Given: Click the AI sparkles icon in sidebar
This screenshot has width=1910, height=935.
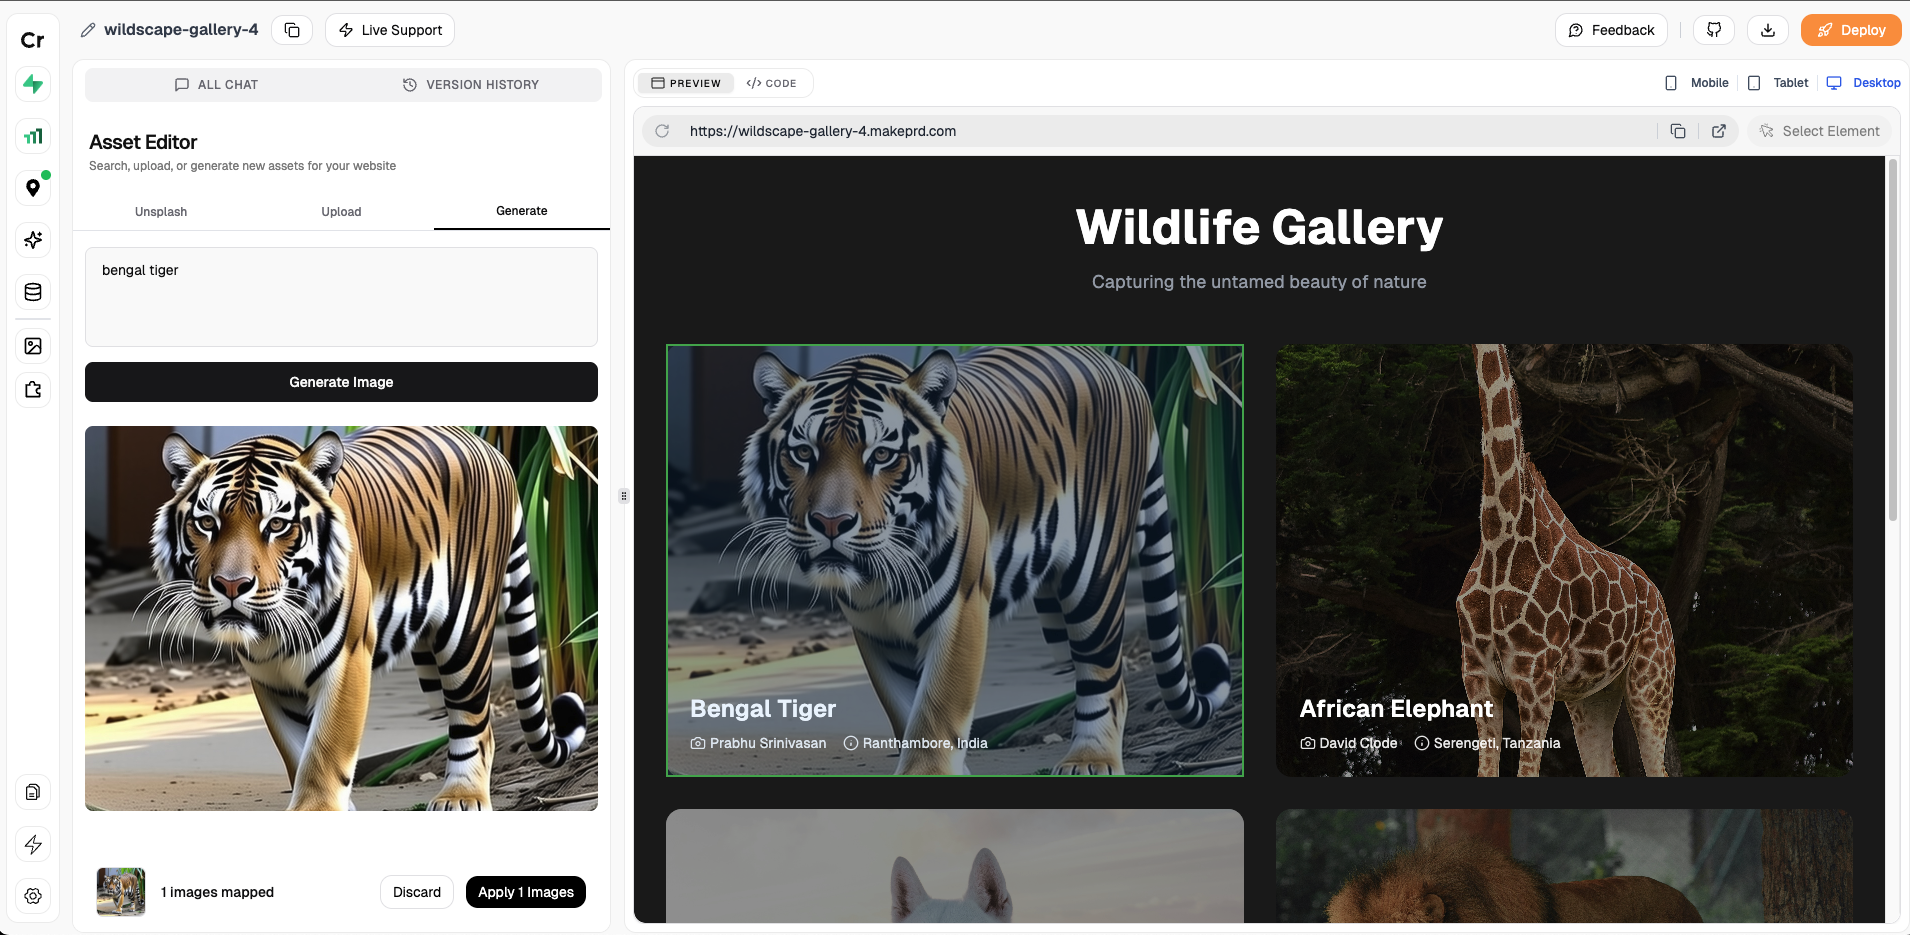Looking at the screenshot, I should coord(33,240).
